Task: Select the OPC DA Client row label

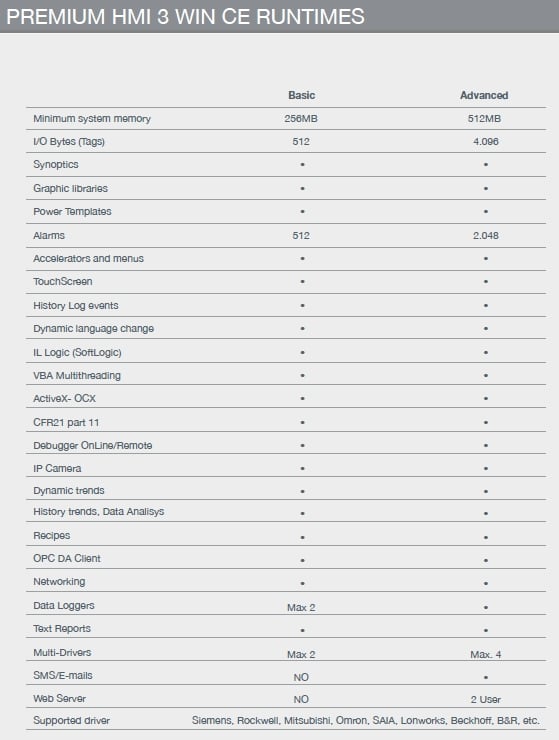Action: pos(67,558)
